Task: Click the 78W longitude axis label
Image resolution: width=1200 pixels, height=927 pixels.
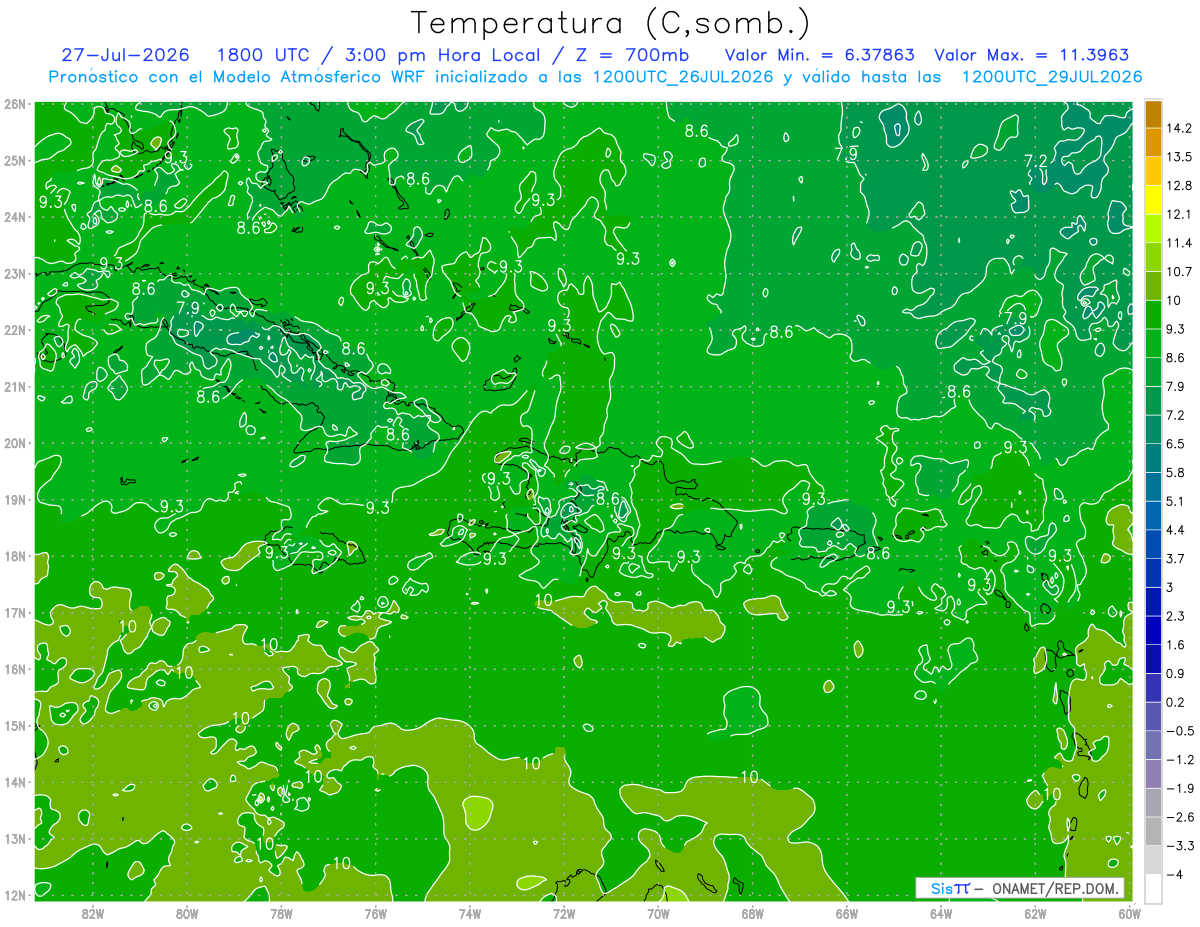Action: click(281, 913)
